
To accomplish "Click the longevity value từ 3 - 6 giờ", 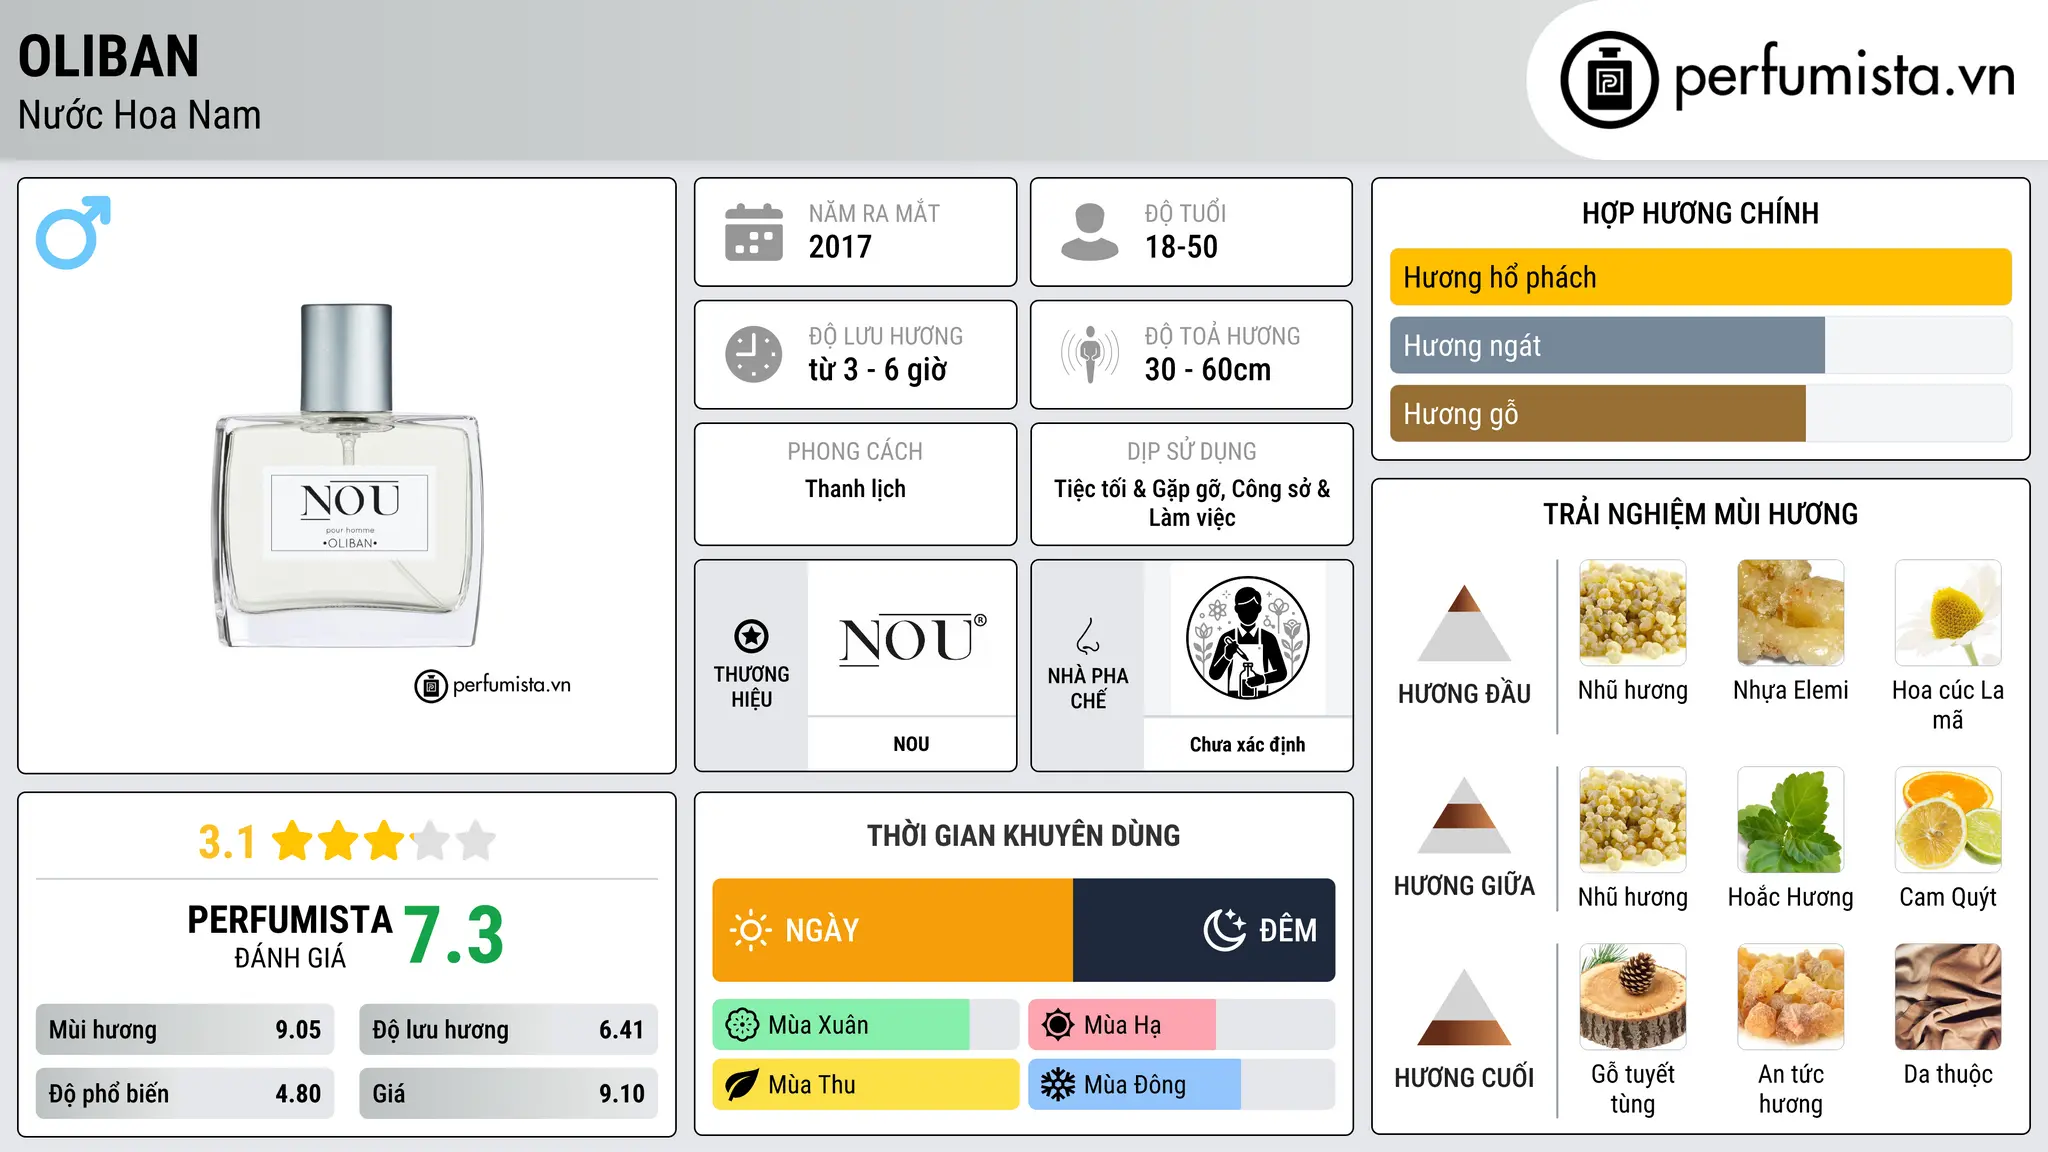I will point(878,370).
